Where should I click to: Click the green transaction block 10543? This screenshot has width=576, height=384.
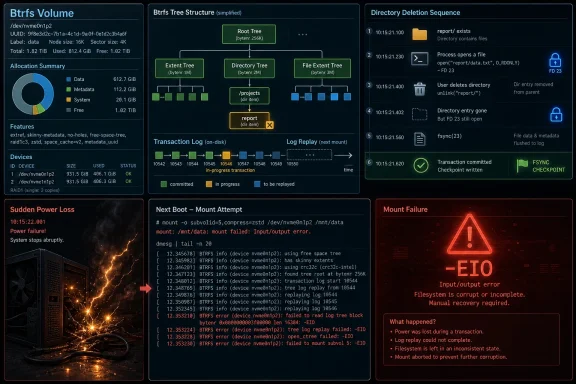pyautogui.click(x=176, y=155)
